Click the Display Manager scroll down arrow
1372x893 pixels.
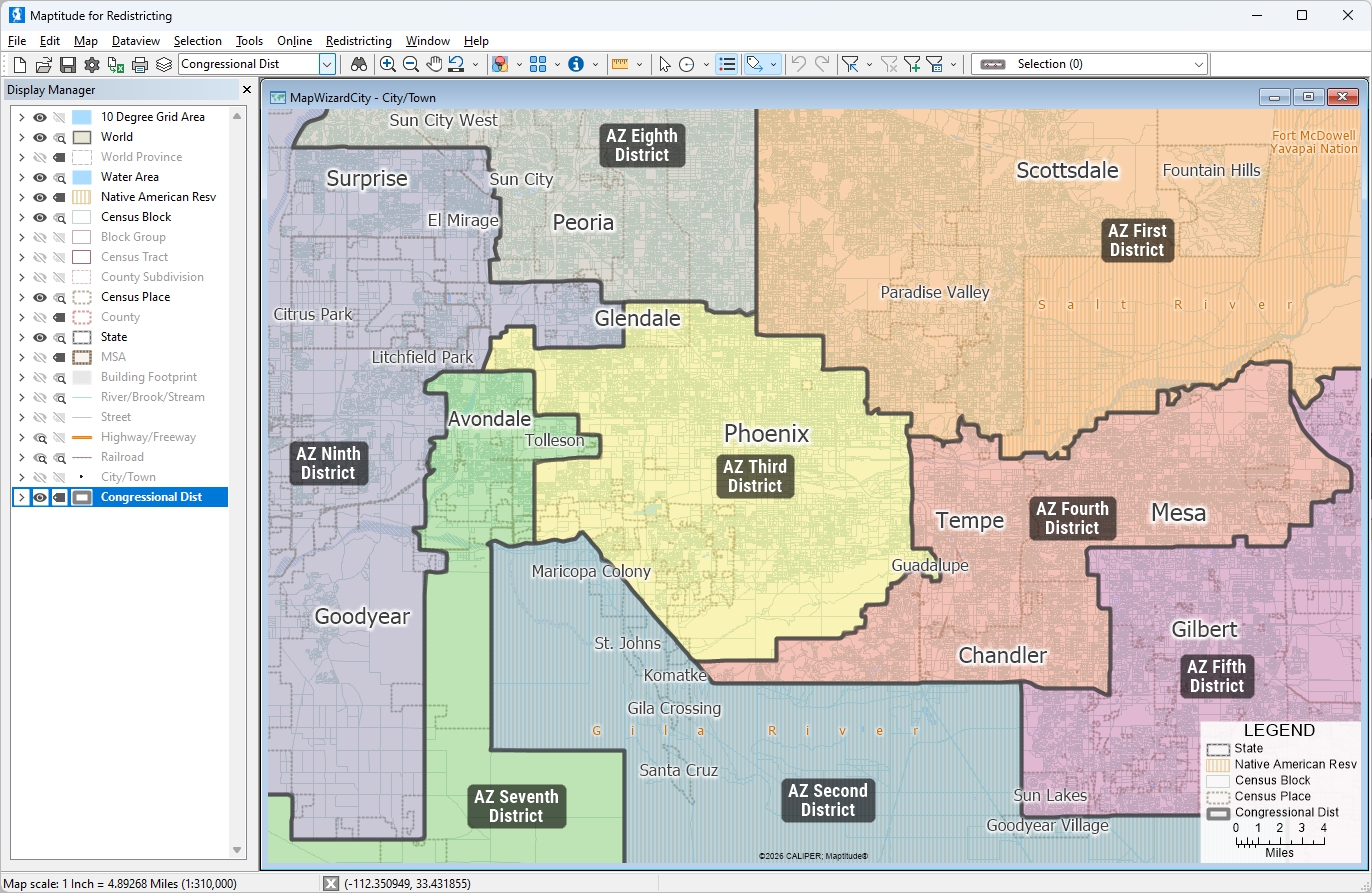[x=238, y=850]
